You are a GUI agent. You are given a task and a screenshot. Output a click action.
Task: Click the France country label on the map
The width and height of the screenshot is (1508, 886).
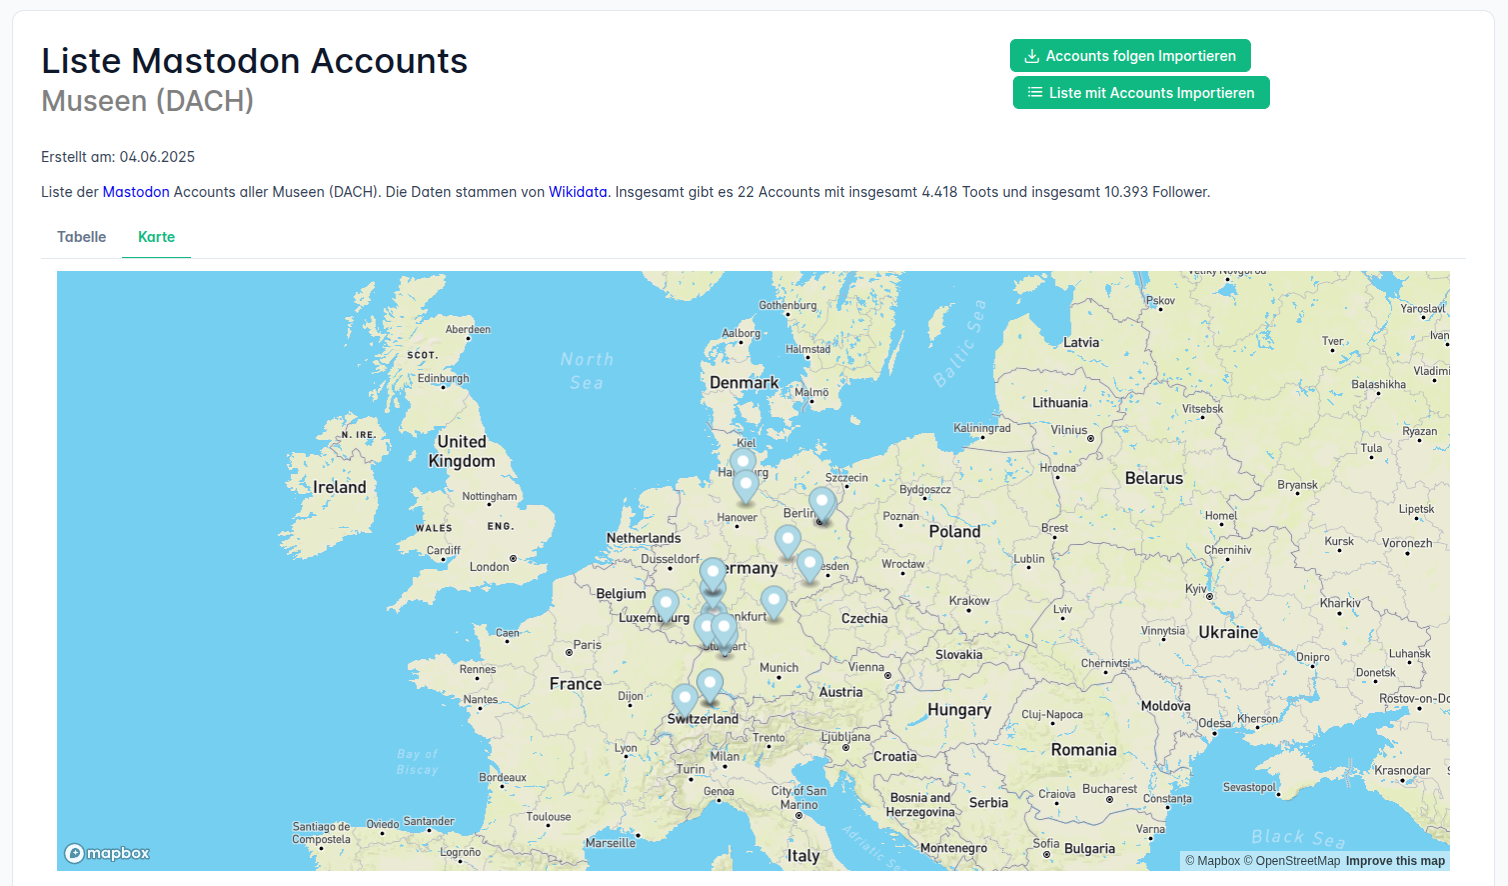tap(575, 684)
